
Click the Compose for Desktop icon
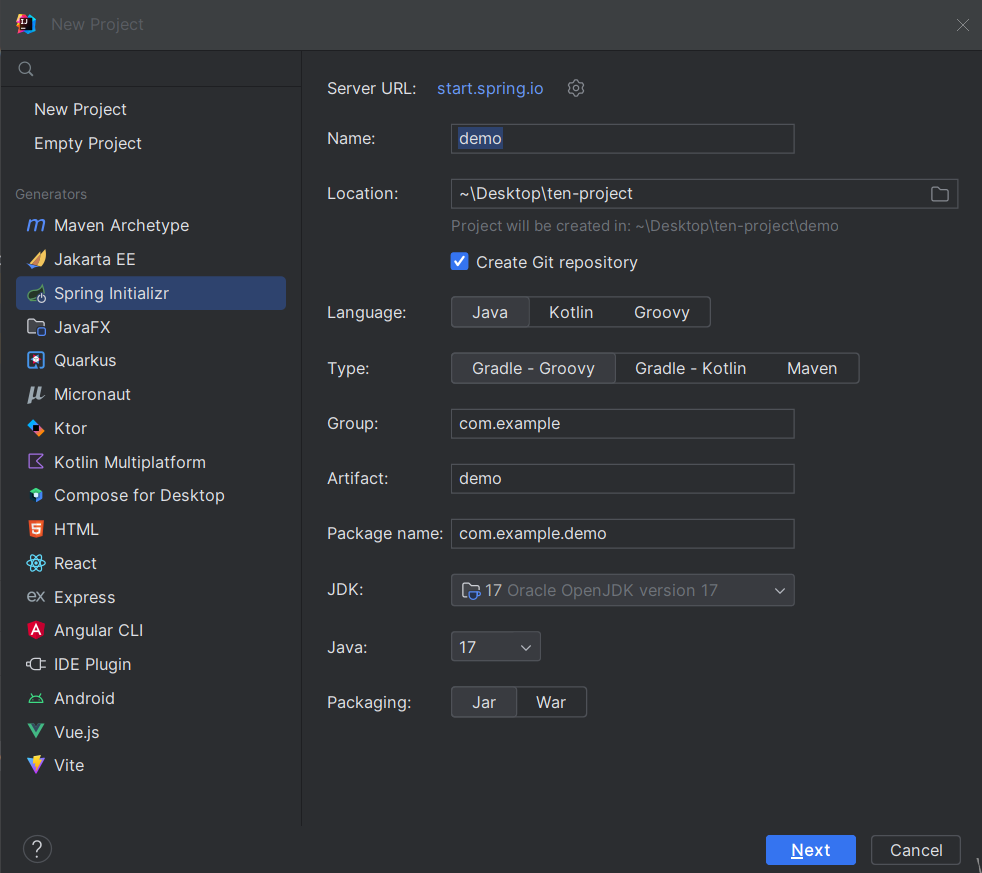36,495
